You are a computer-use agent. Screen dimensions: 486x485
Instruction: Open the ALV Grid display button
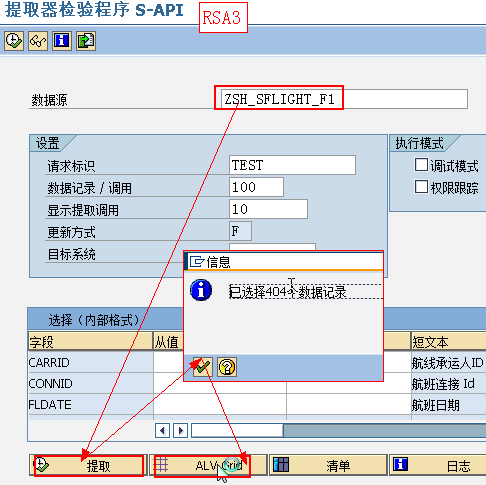pyautogui.click(x=208, y=465)
